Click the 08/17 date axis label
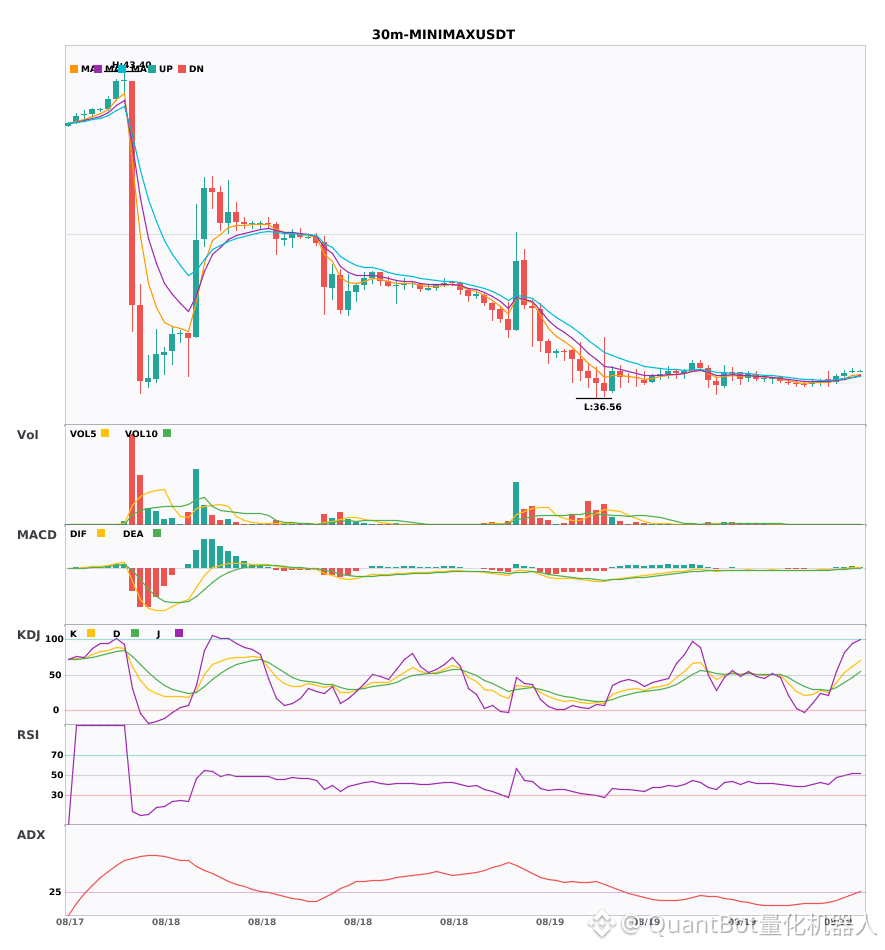Viewport: 885px width, 950px height. tap(70, 922)
